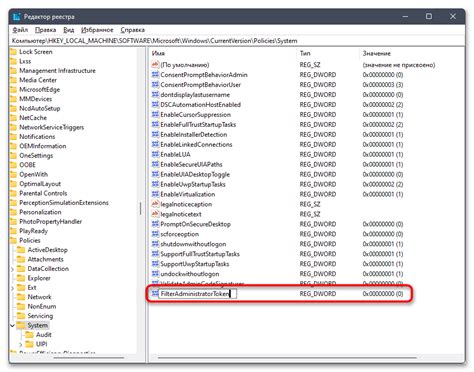Screen dimensions: 474x372
Task: Click the EnableUIADesktopToggle value icon
Action: tap(155, 174)
